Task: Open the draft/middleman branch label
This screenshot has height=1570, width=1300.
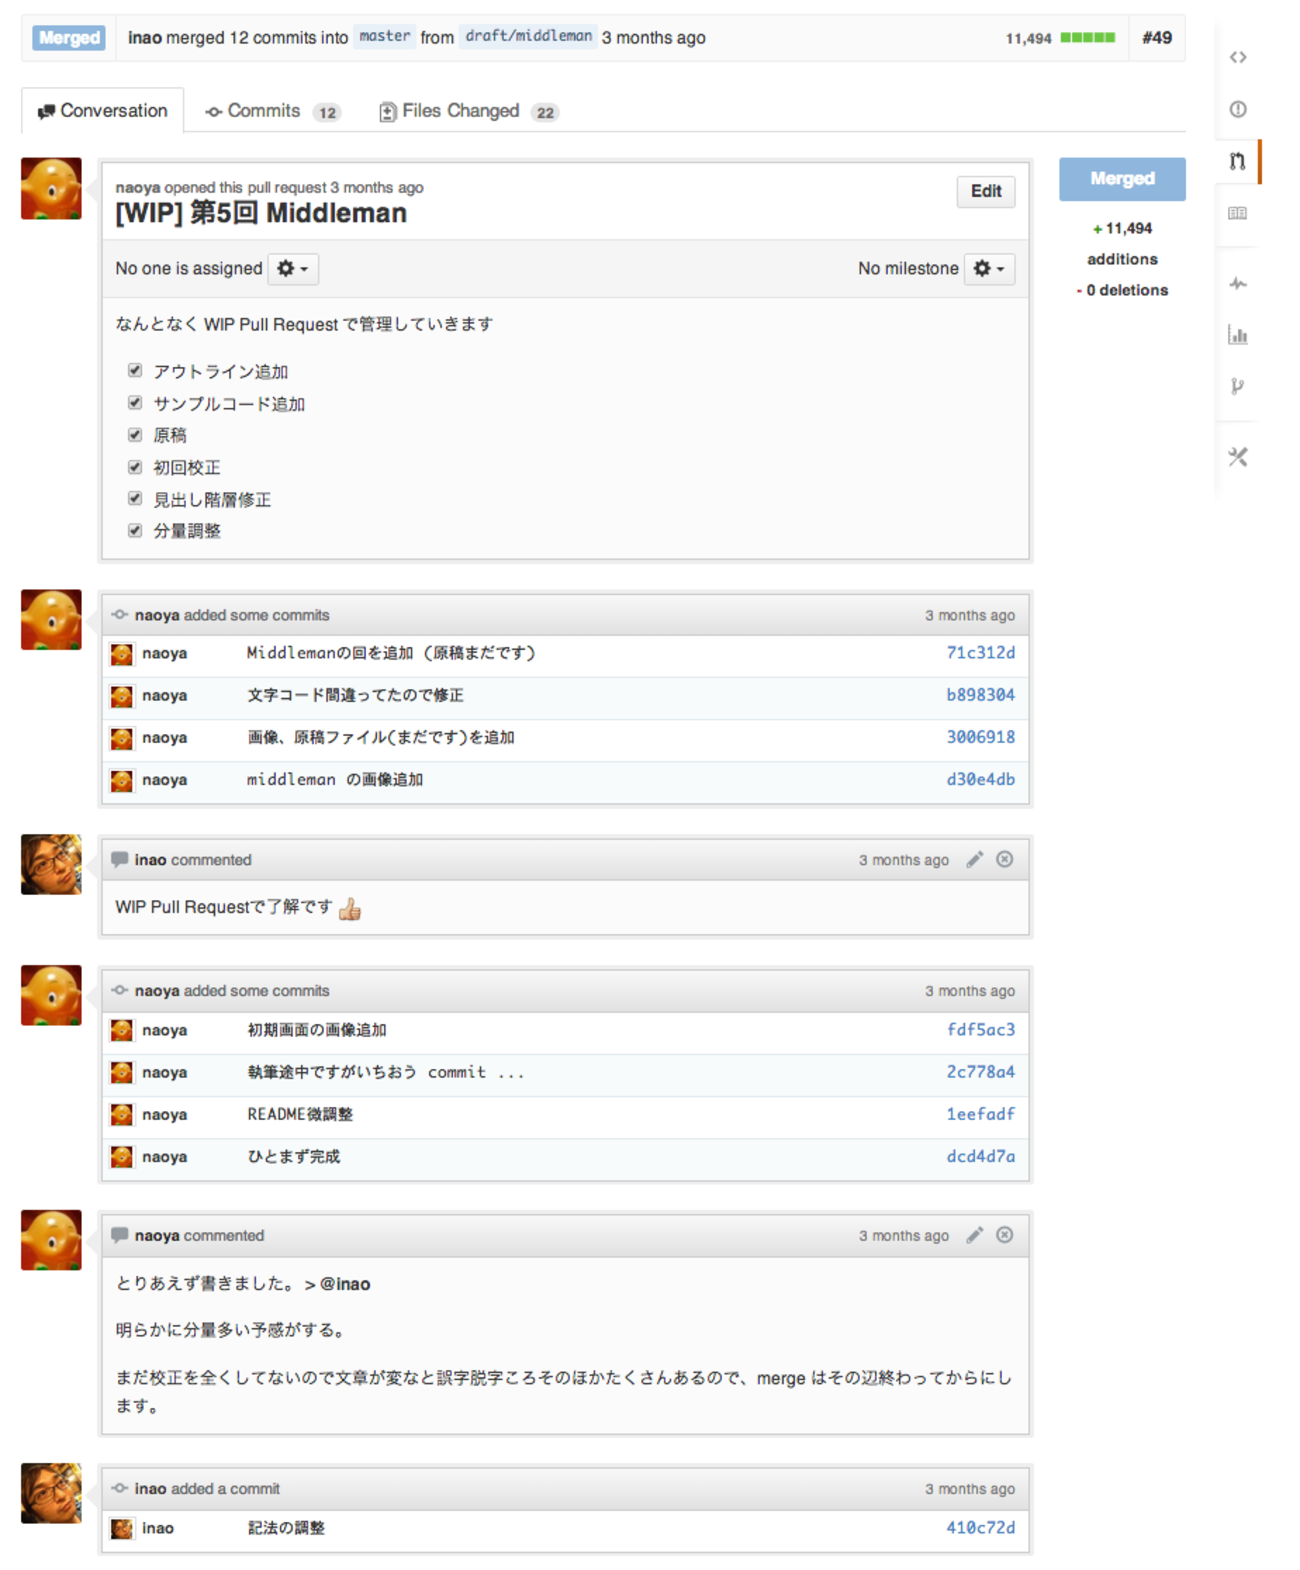Action: coord(529,37)
